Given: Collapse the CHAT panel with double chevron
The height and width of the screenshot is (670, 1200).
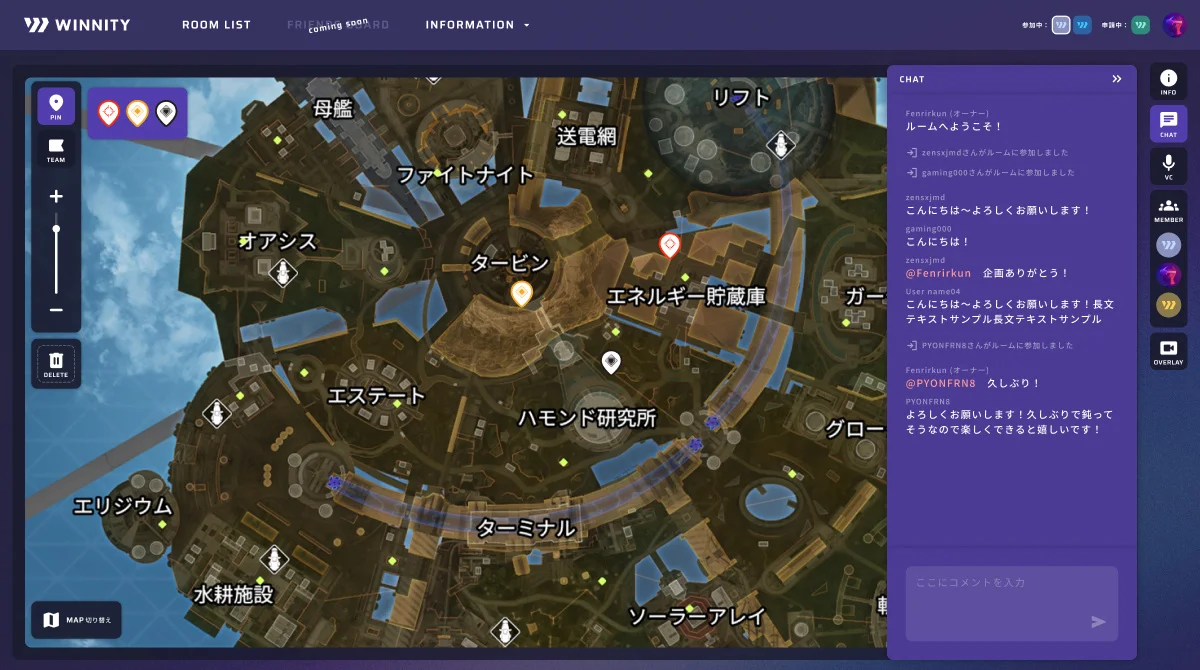Looking at the screenshot, I should point(1117,79).
